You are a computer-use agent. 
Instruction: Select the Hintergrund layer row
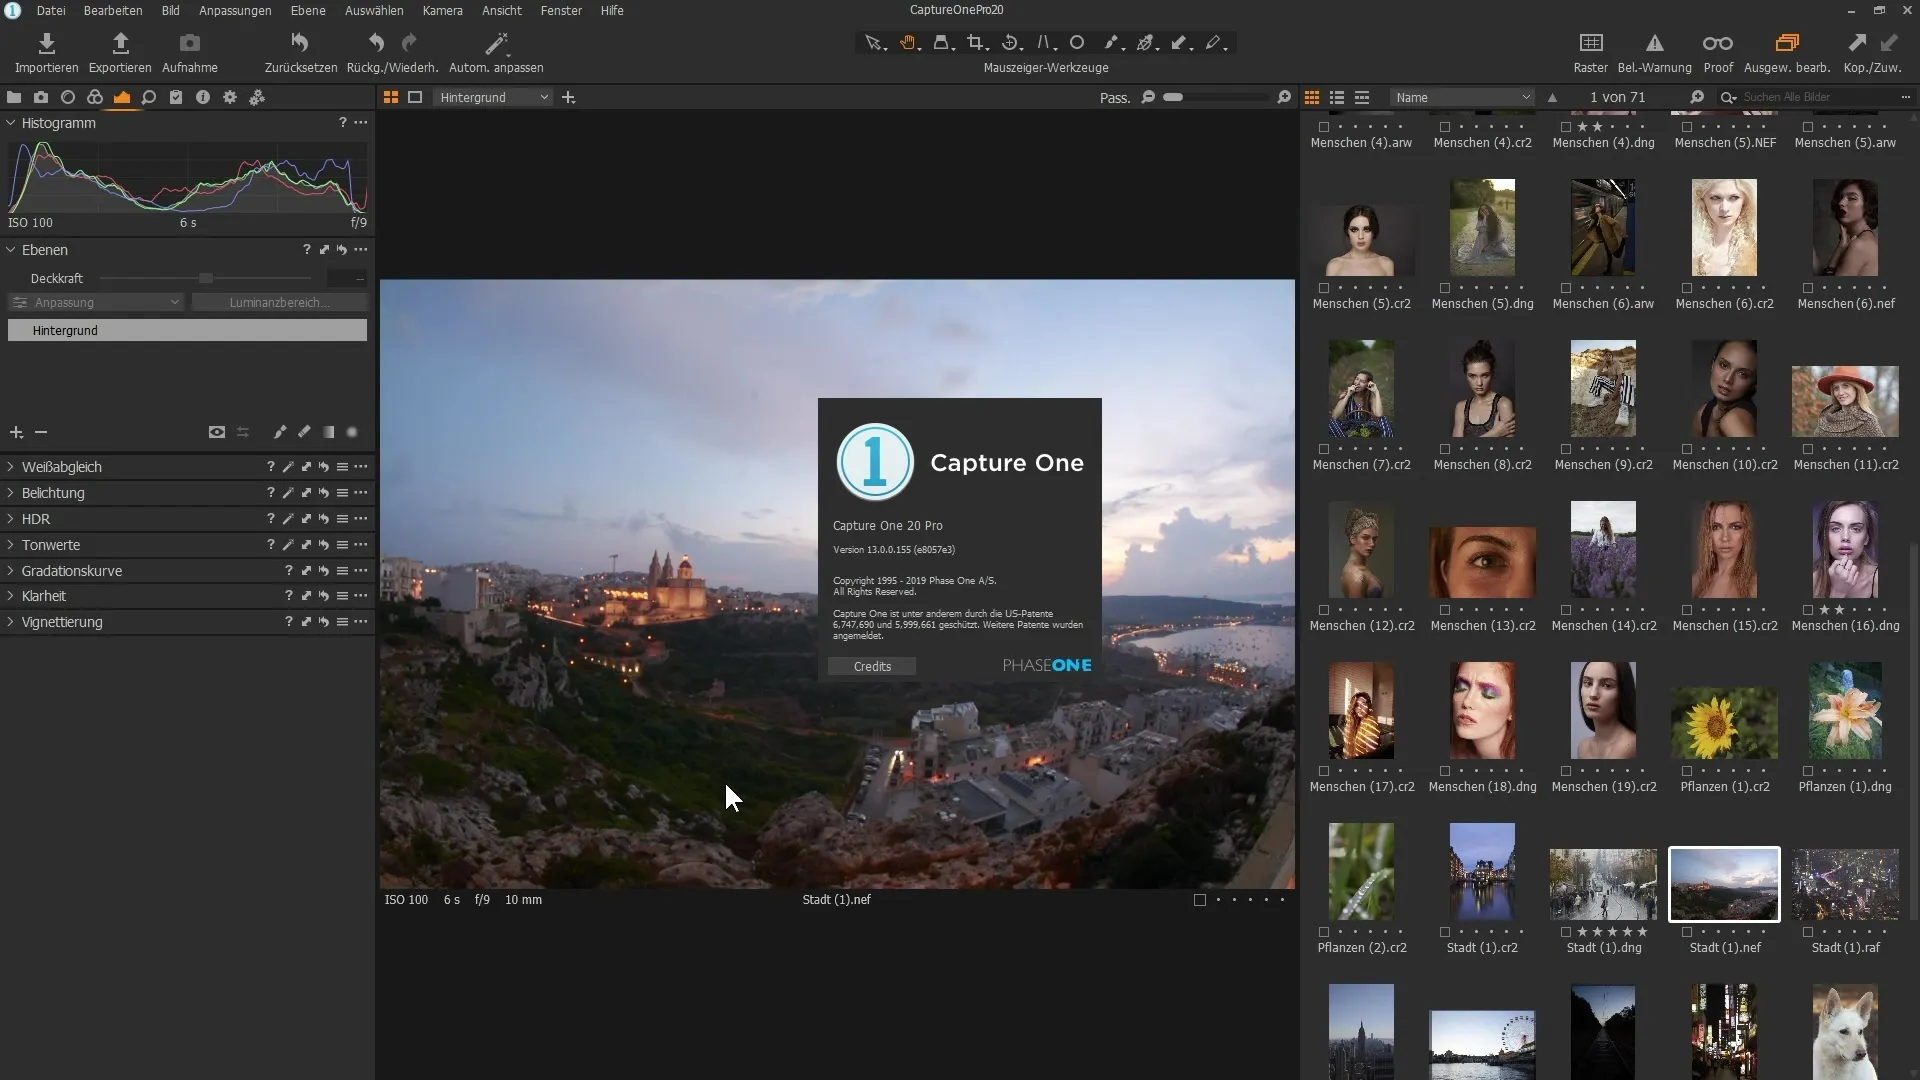click(187, 330)
